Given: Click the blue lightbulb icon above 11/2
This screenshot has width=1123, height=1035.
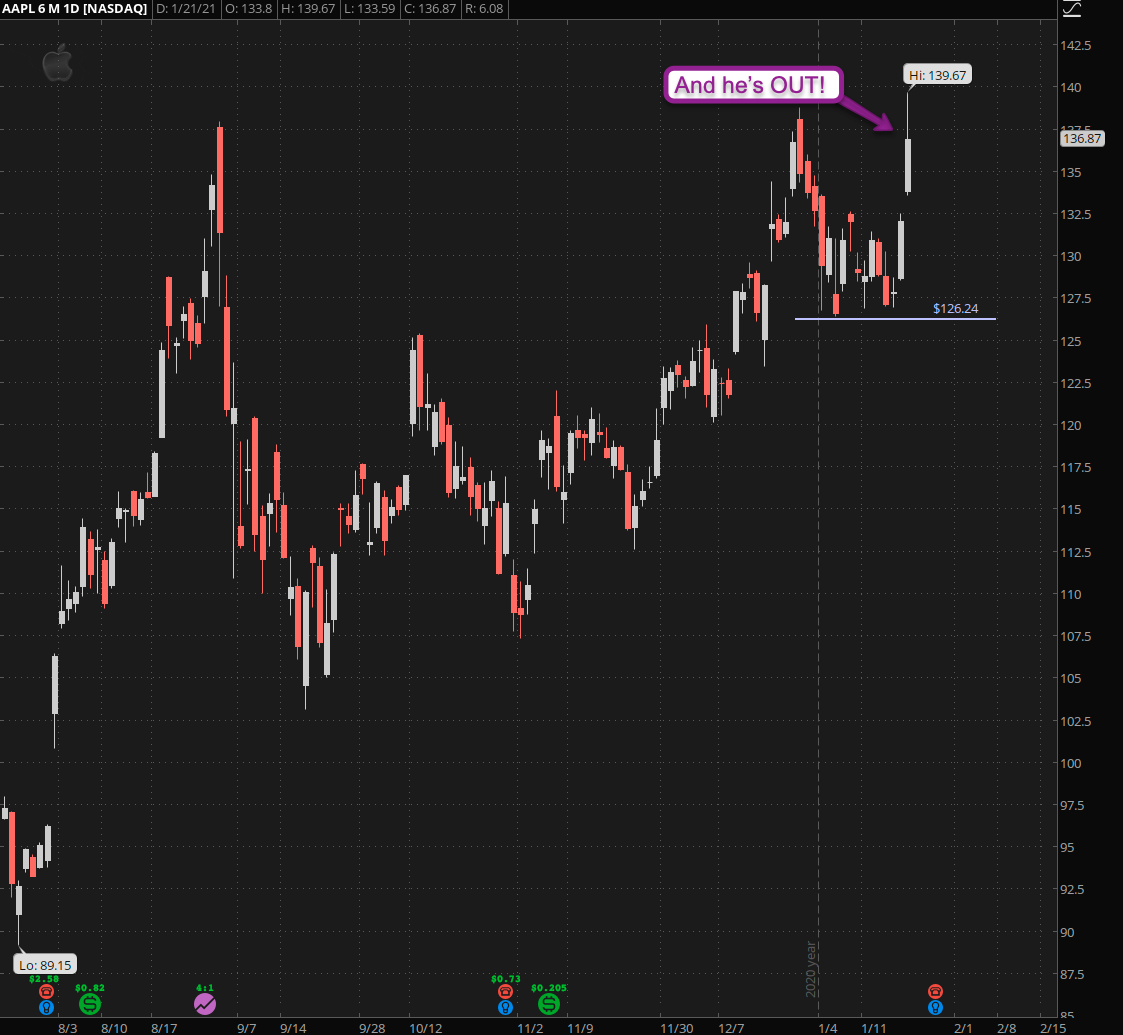Looking at the screenshot, I should click(505, 1008).
